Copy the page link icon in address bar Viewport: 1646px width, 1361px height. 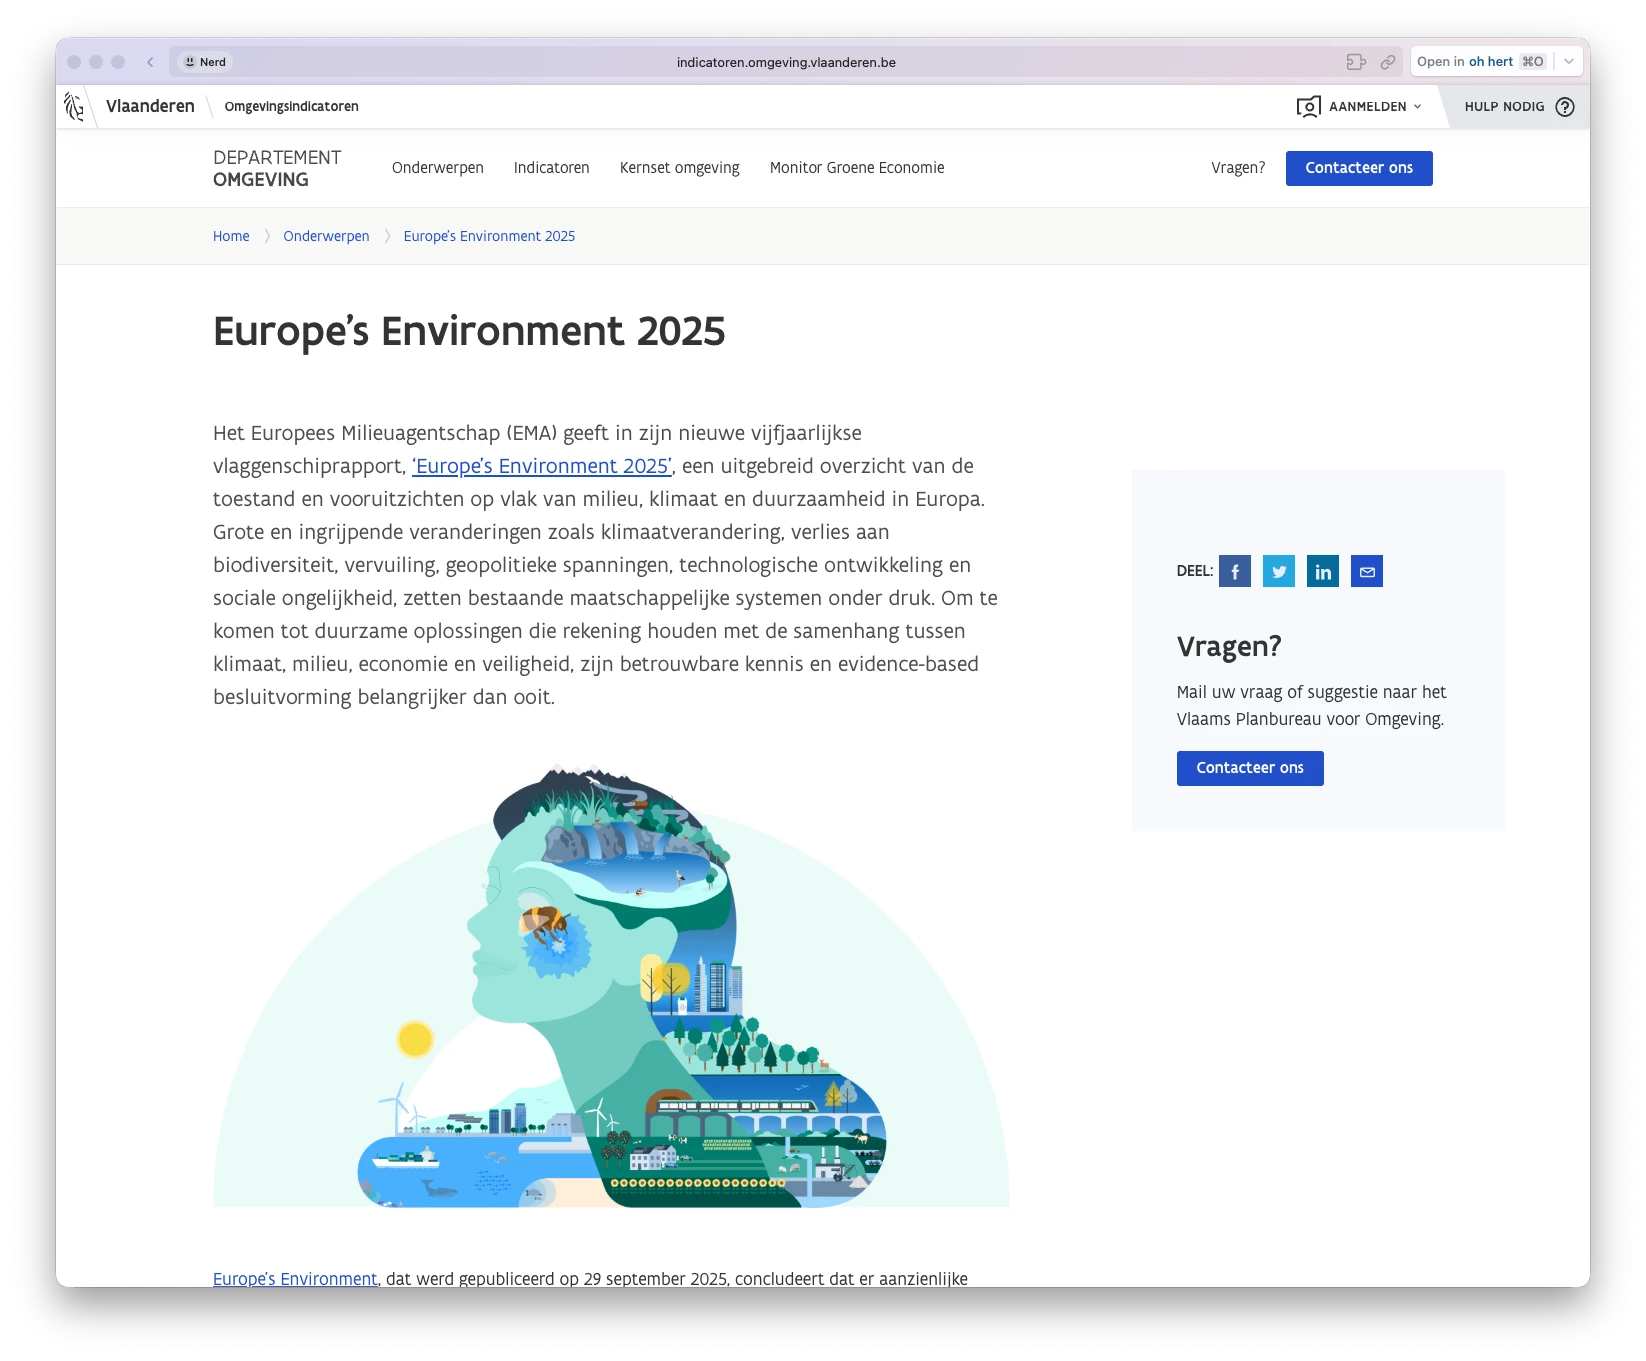[1387, 62]
